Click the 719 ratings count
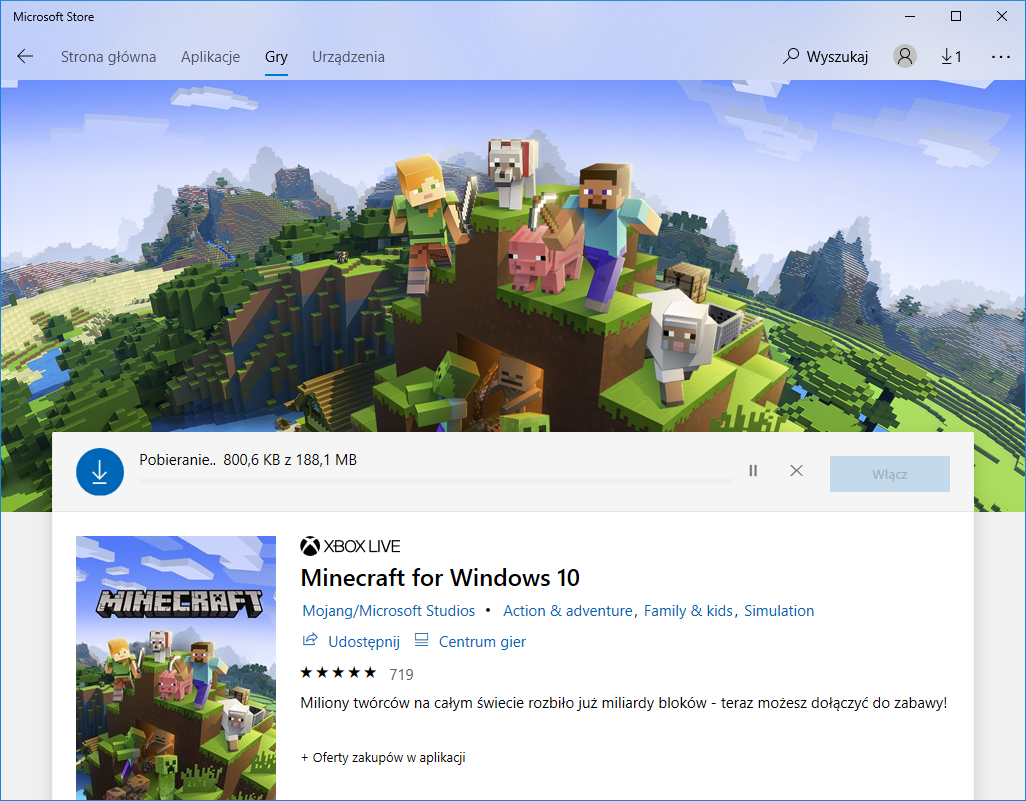Image resolution: width=1026 pixels, height=801 pixels. (401, 674)
